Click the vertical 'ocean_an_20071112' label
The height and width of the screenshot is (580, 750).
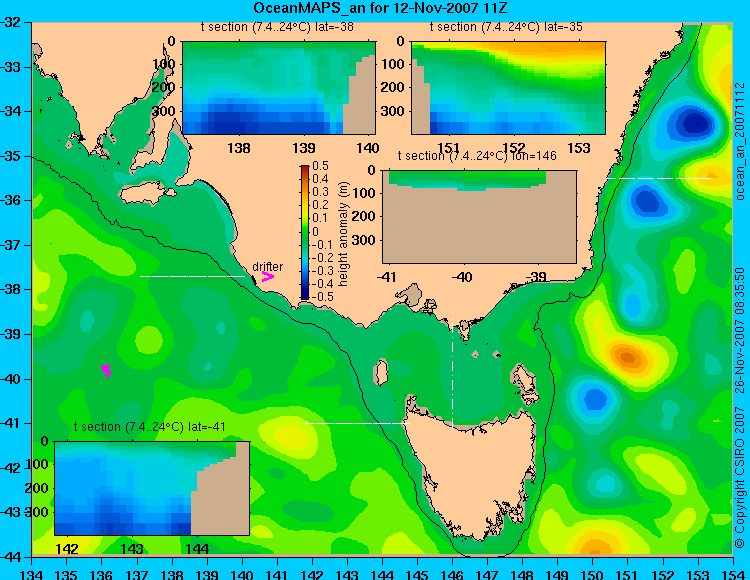(740, 142)
